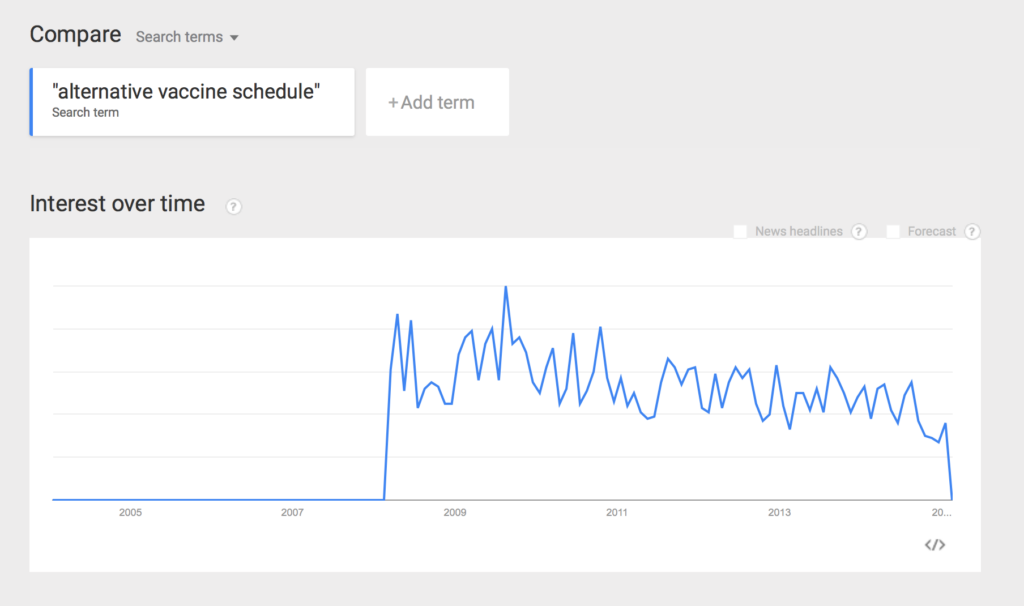This screenshot has height=606, width=1024.
Task: Click help icon beside Interest over time
Action: [x=233, y=206]
